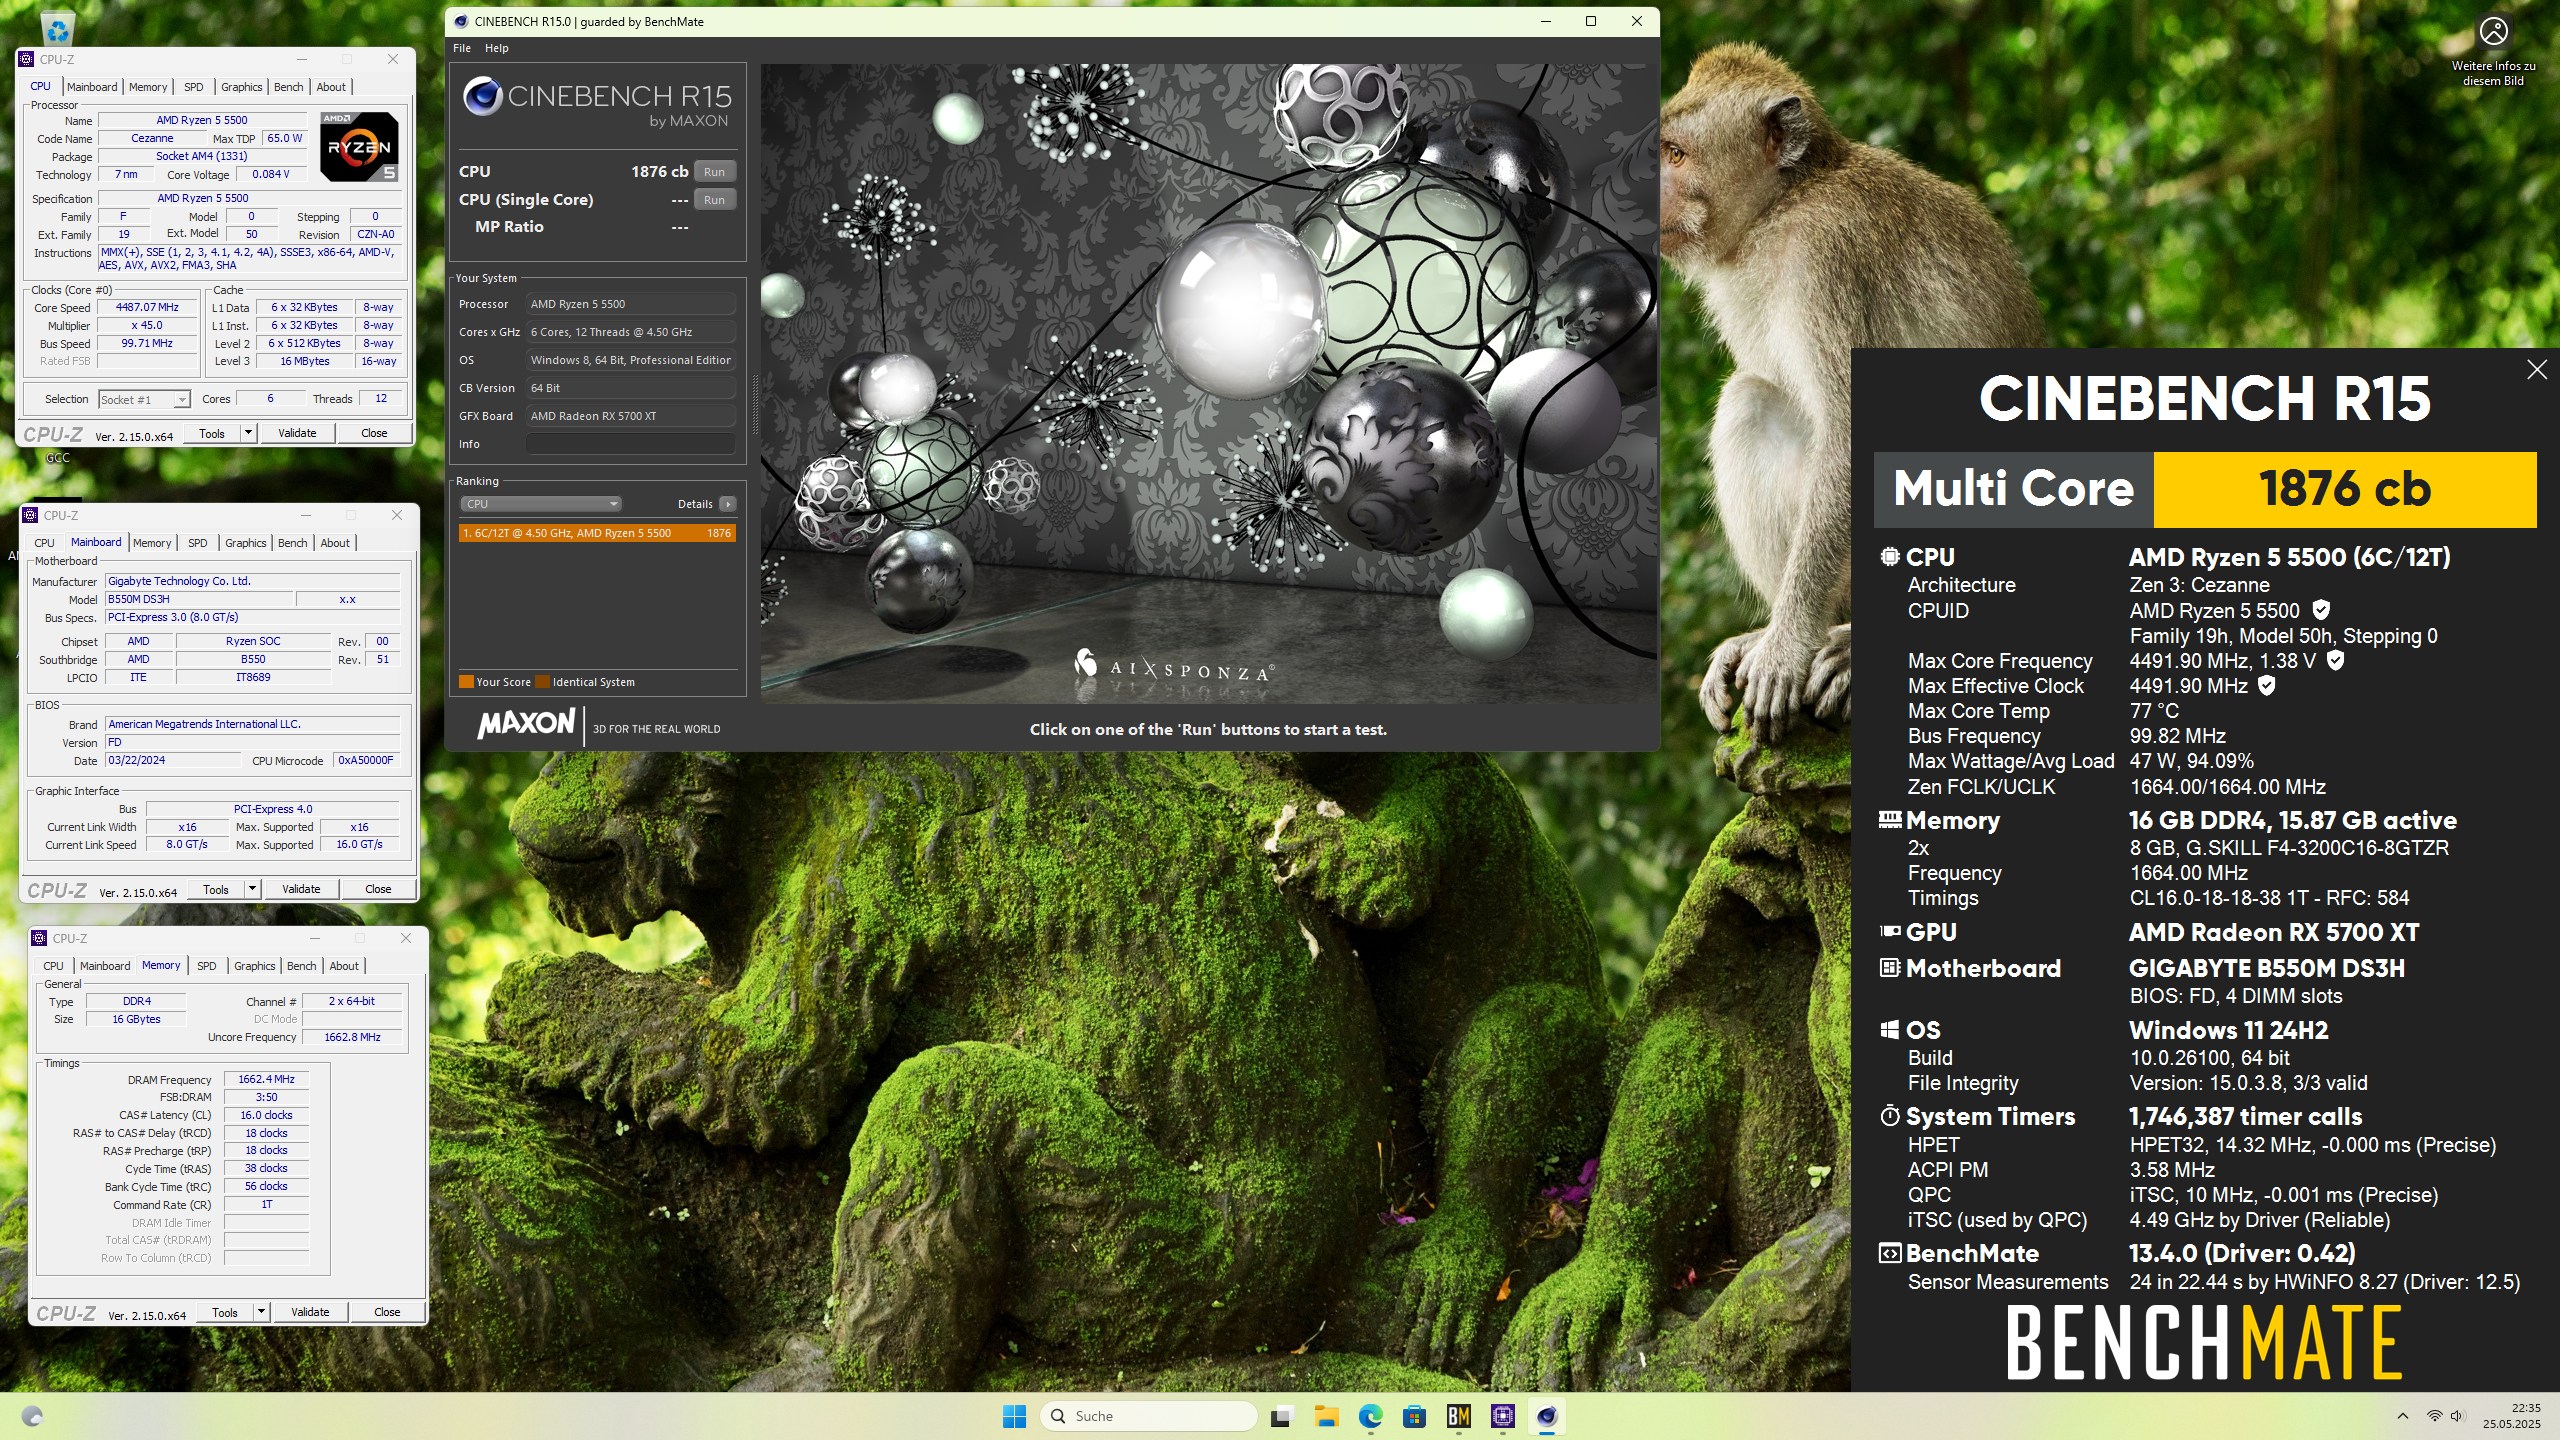The width and height of the screenshot is (2560, 1440).
Task: Open the Wi-Fi network tray icon
Action: (2434, 1416)
